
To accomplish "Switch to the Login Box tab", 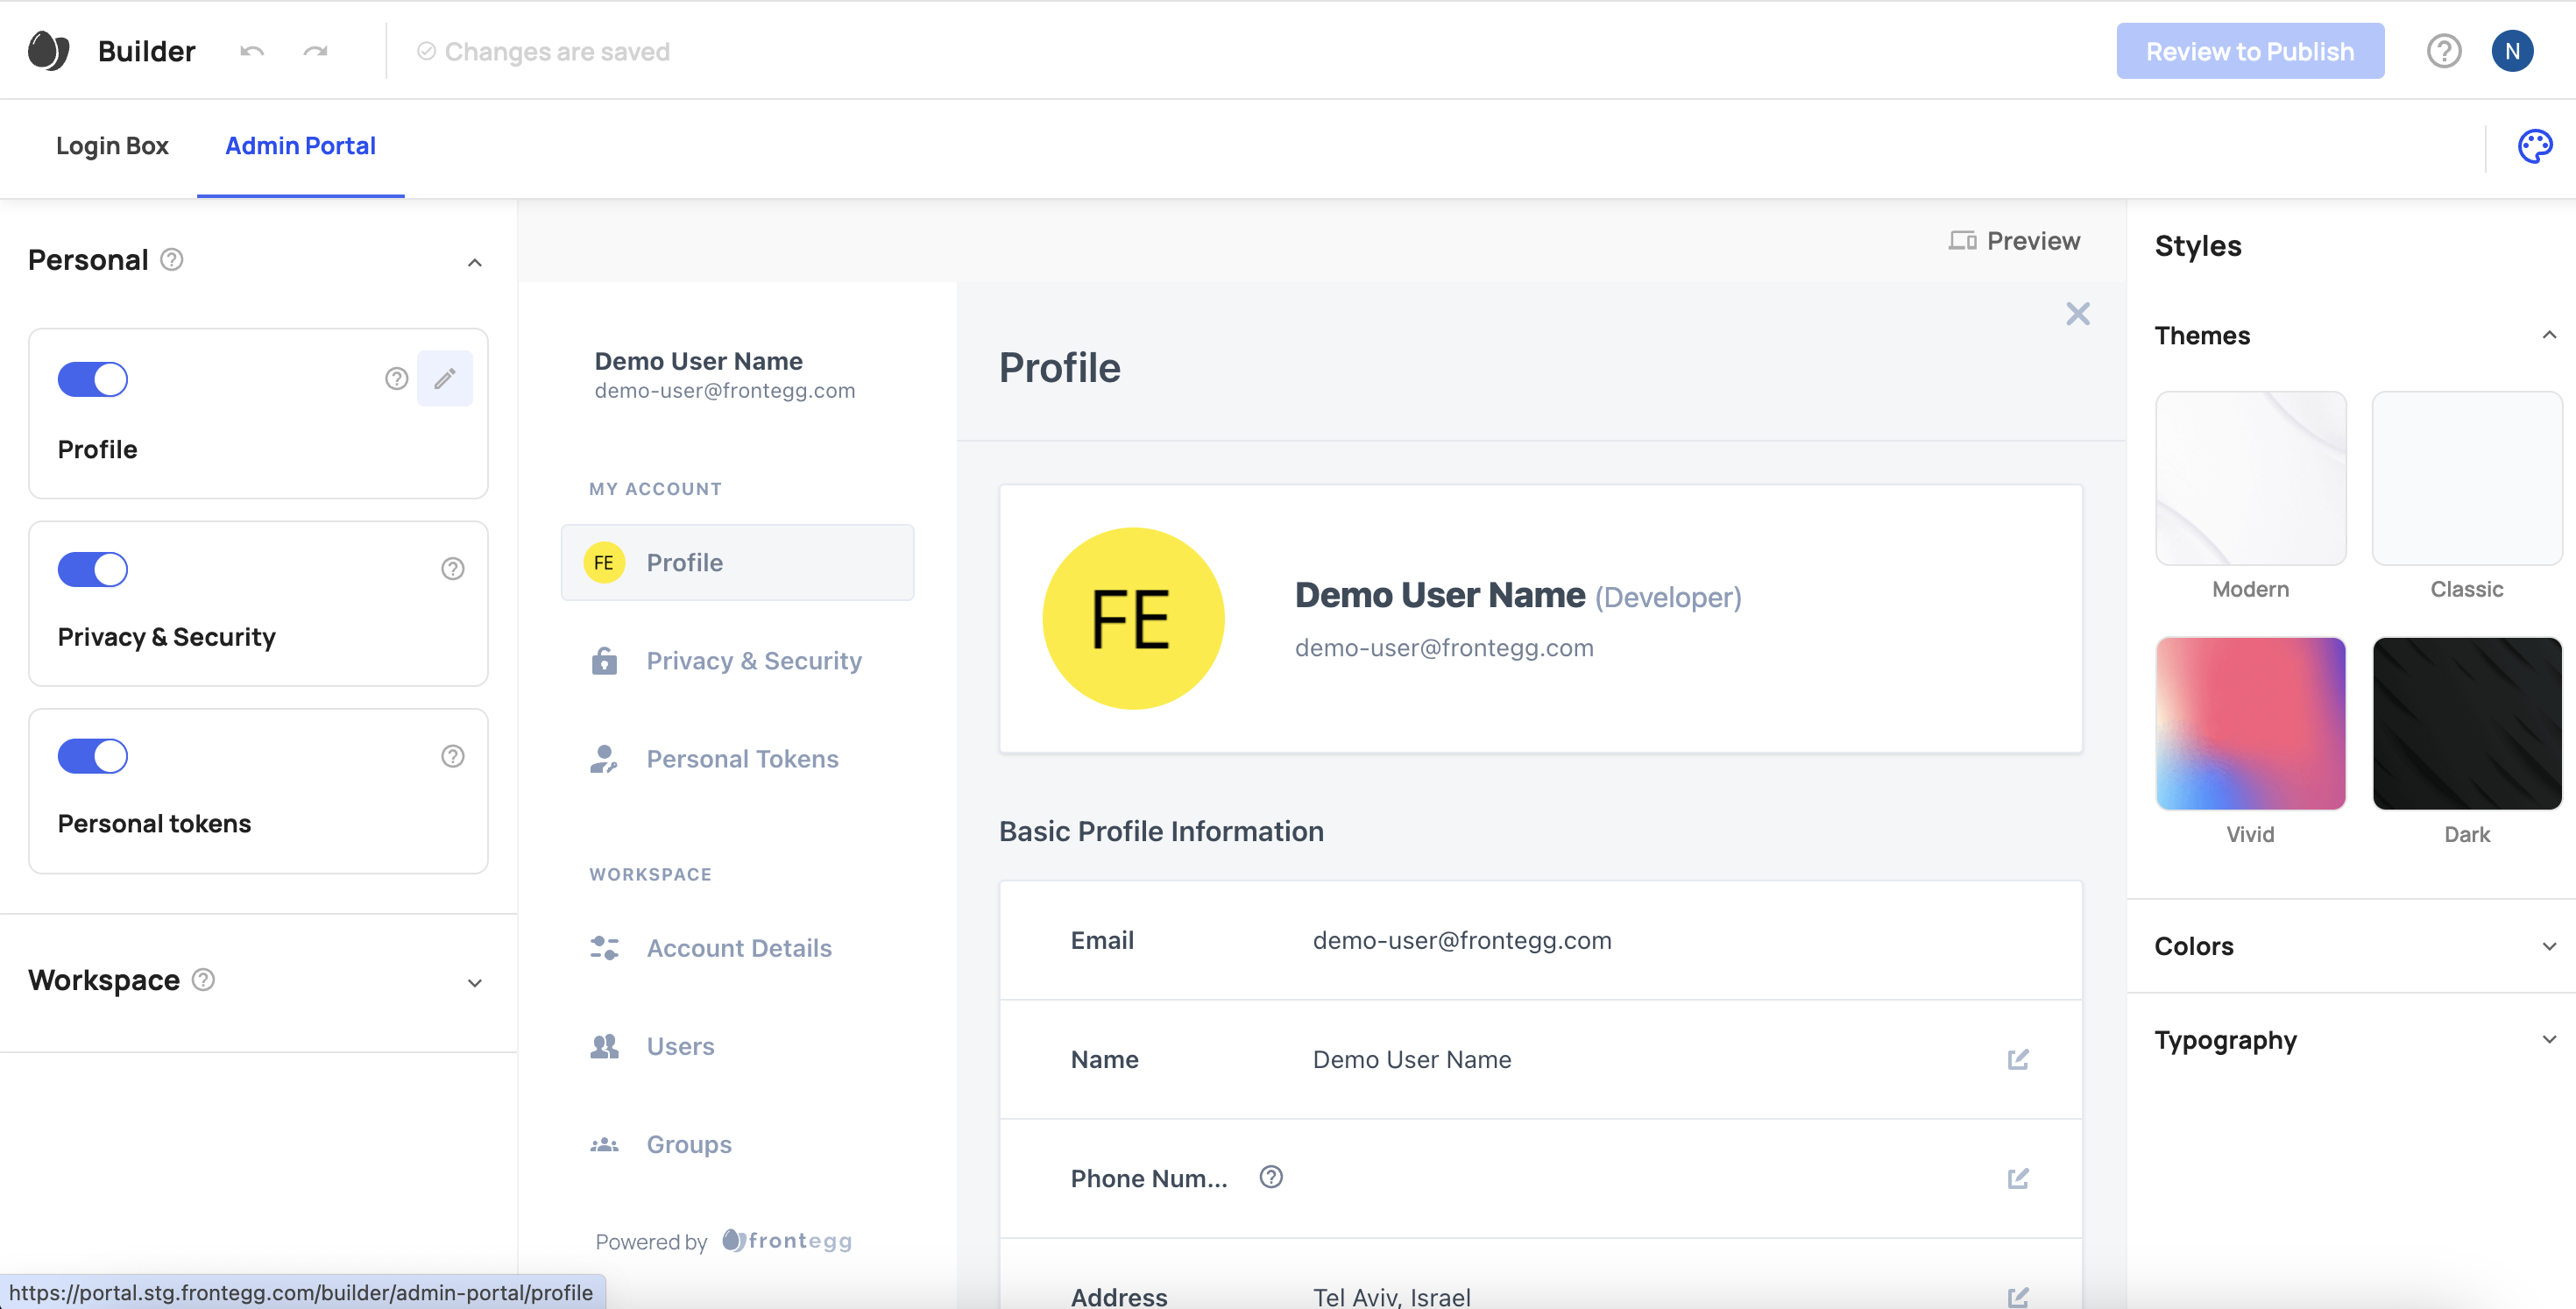I will pyautogui.click(x=112, y=146).
